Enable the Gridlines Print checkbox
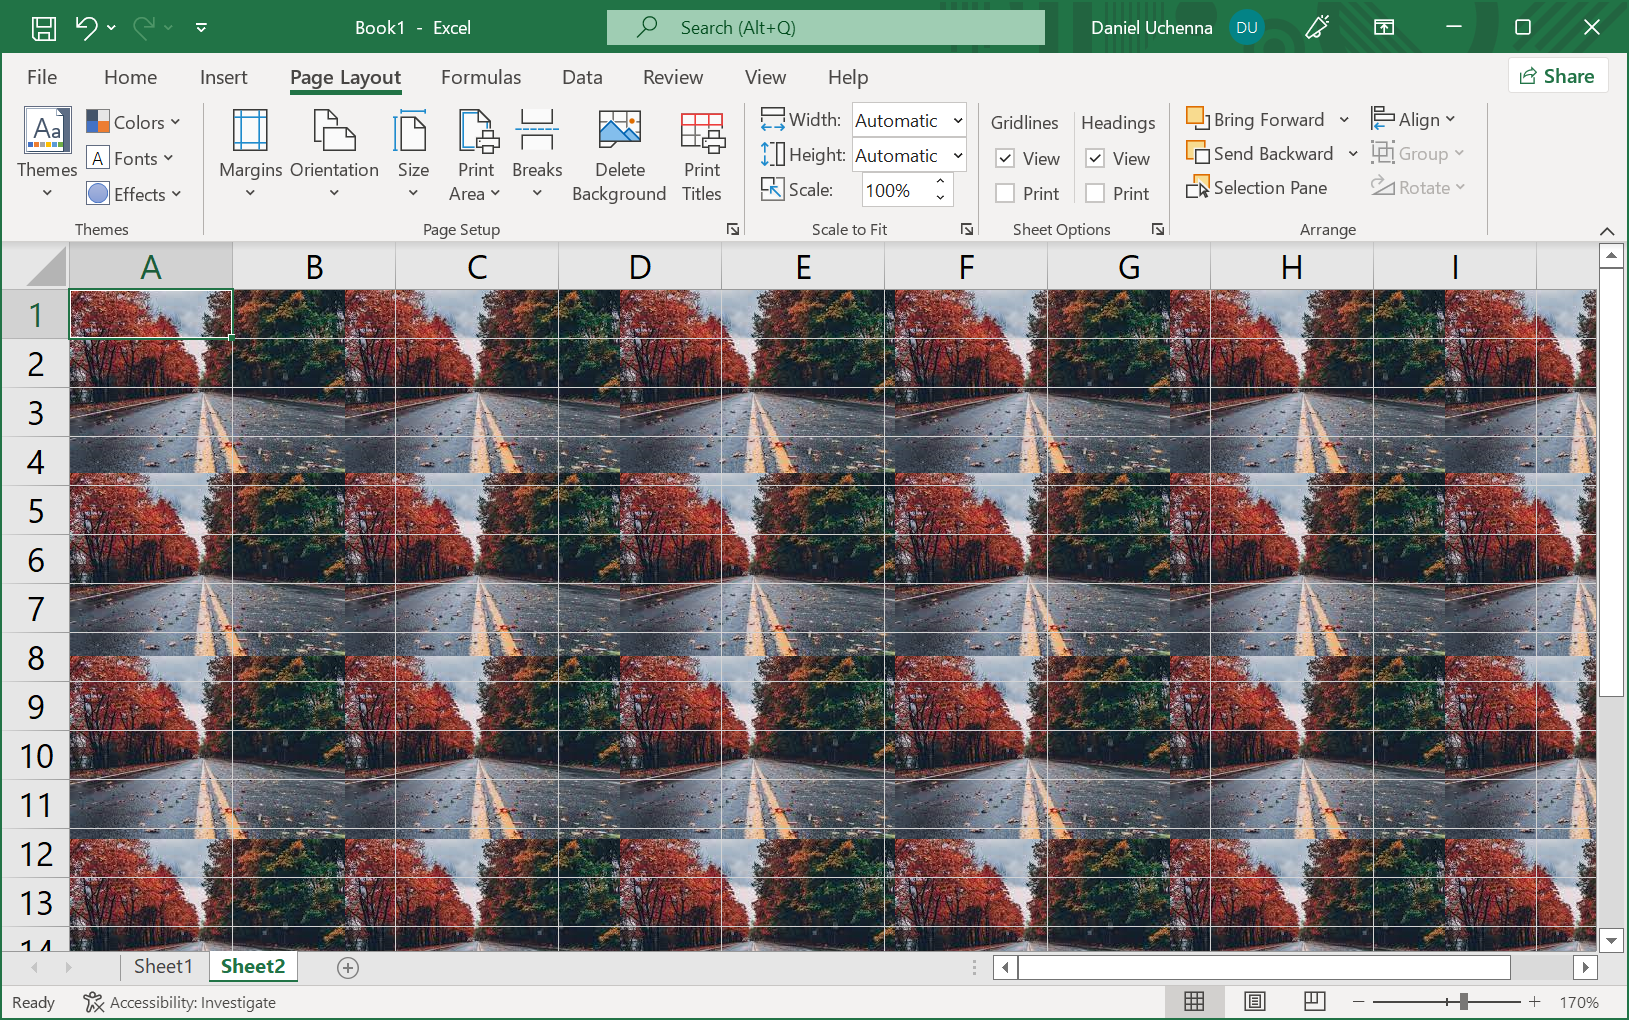Viewport: 1629px width, 1020px height. pos(1006,194)
